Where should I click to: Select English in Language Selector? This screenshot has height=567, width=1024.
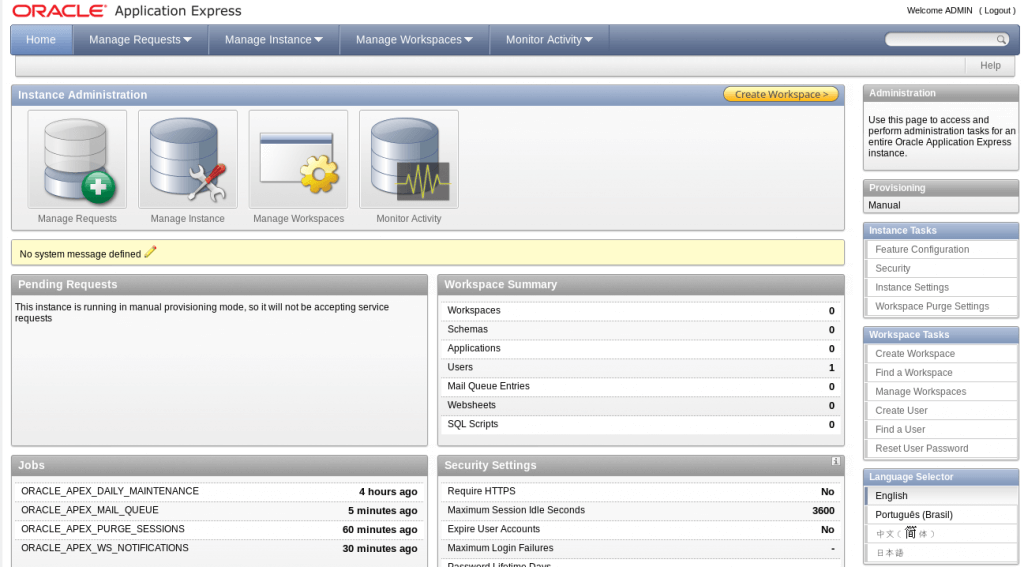point(891,496)
